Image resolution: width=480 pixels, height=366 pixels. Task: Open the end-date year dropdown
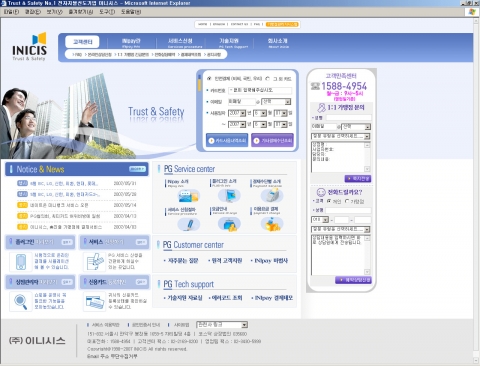pyautogui.click(x=237, y=124)
